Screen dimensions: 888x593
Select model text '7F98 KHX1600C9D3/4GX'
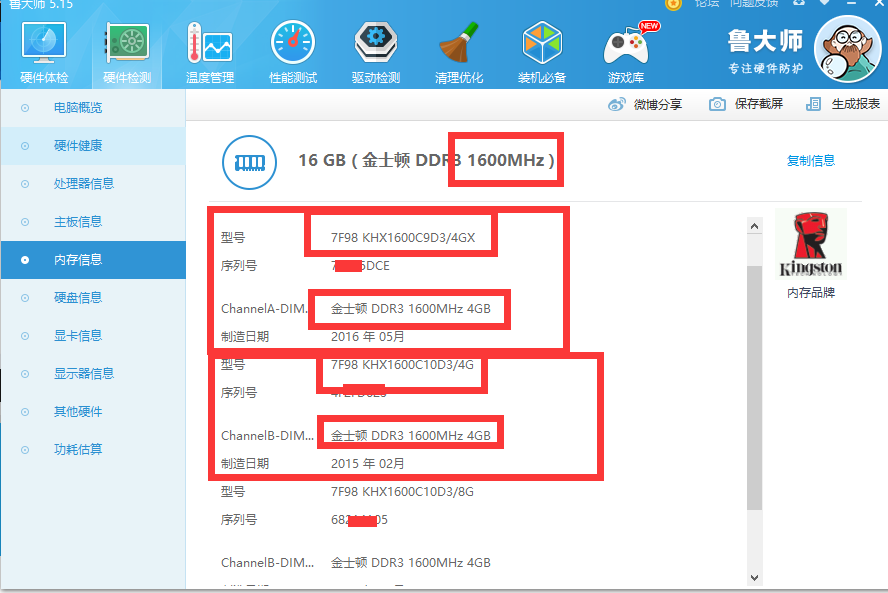click(403, 238)
